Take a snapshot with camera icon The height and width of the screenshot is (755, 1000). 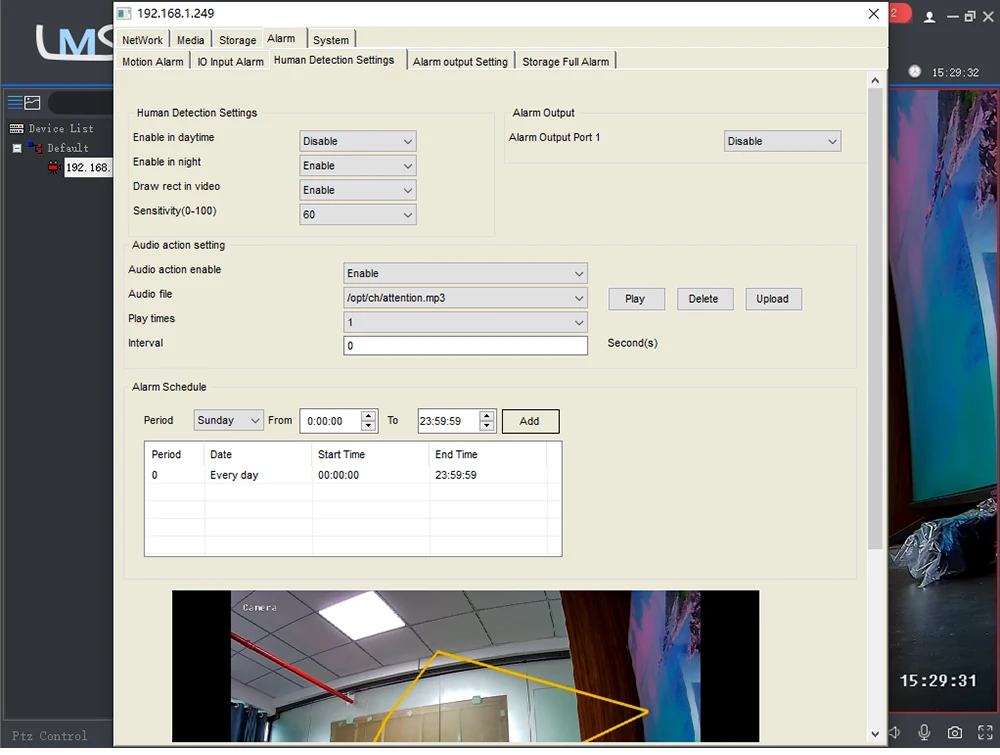pos(955,732)
